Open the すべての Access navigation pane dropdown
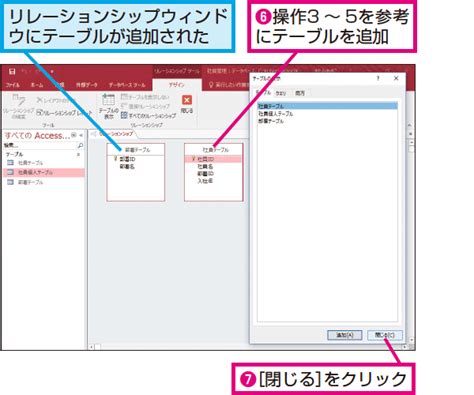 click(74, 135)
